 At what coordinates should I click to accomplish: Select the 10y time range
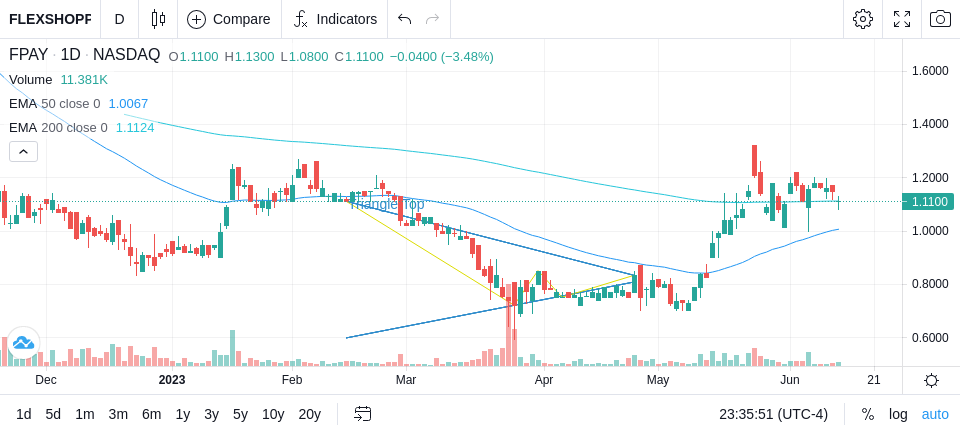point(273,415)
